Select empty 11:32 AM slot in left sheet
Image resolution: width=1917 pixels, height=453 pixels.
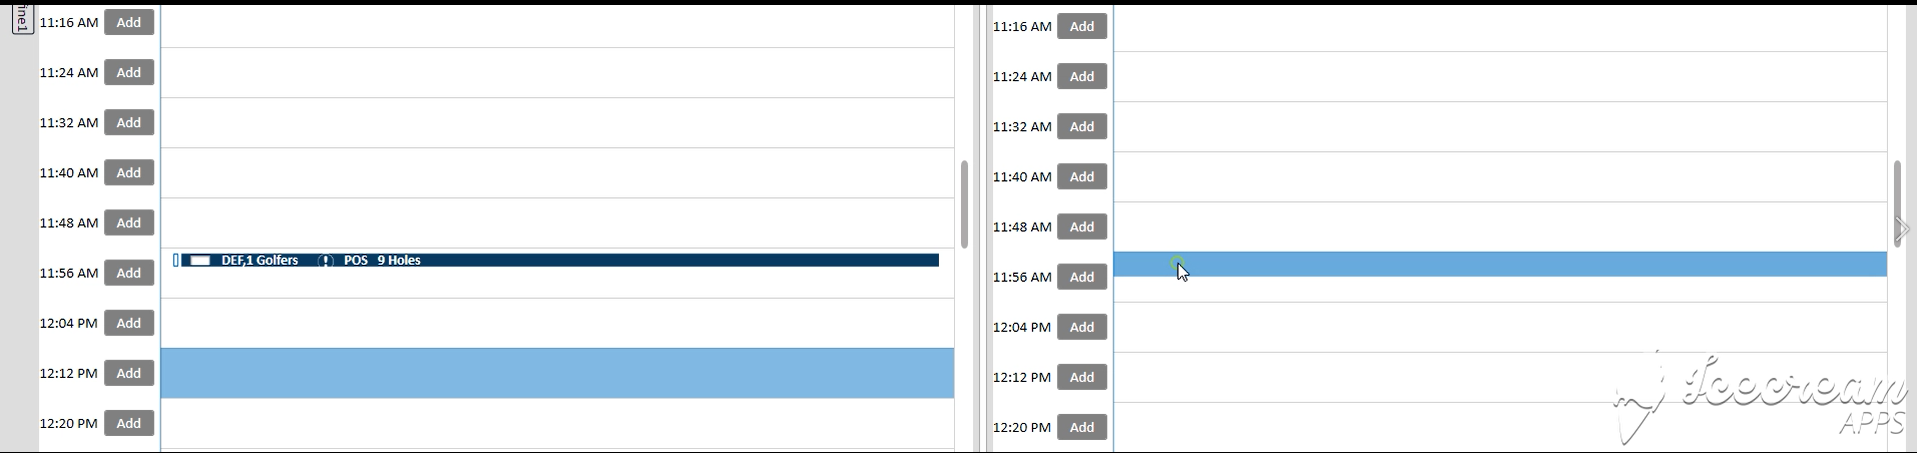click(557, 123)
